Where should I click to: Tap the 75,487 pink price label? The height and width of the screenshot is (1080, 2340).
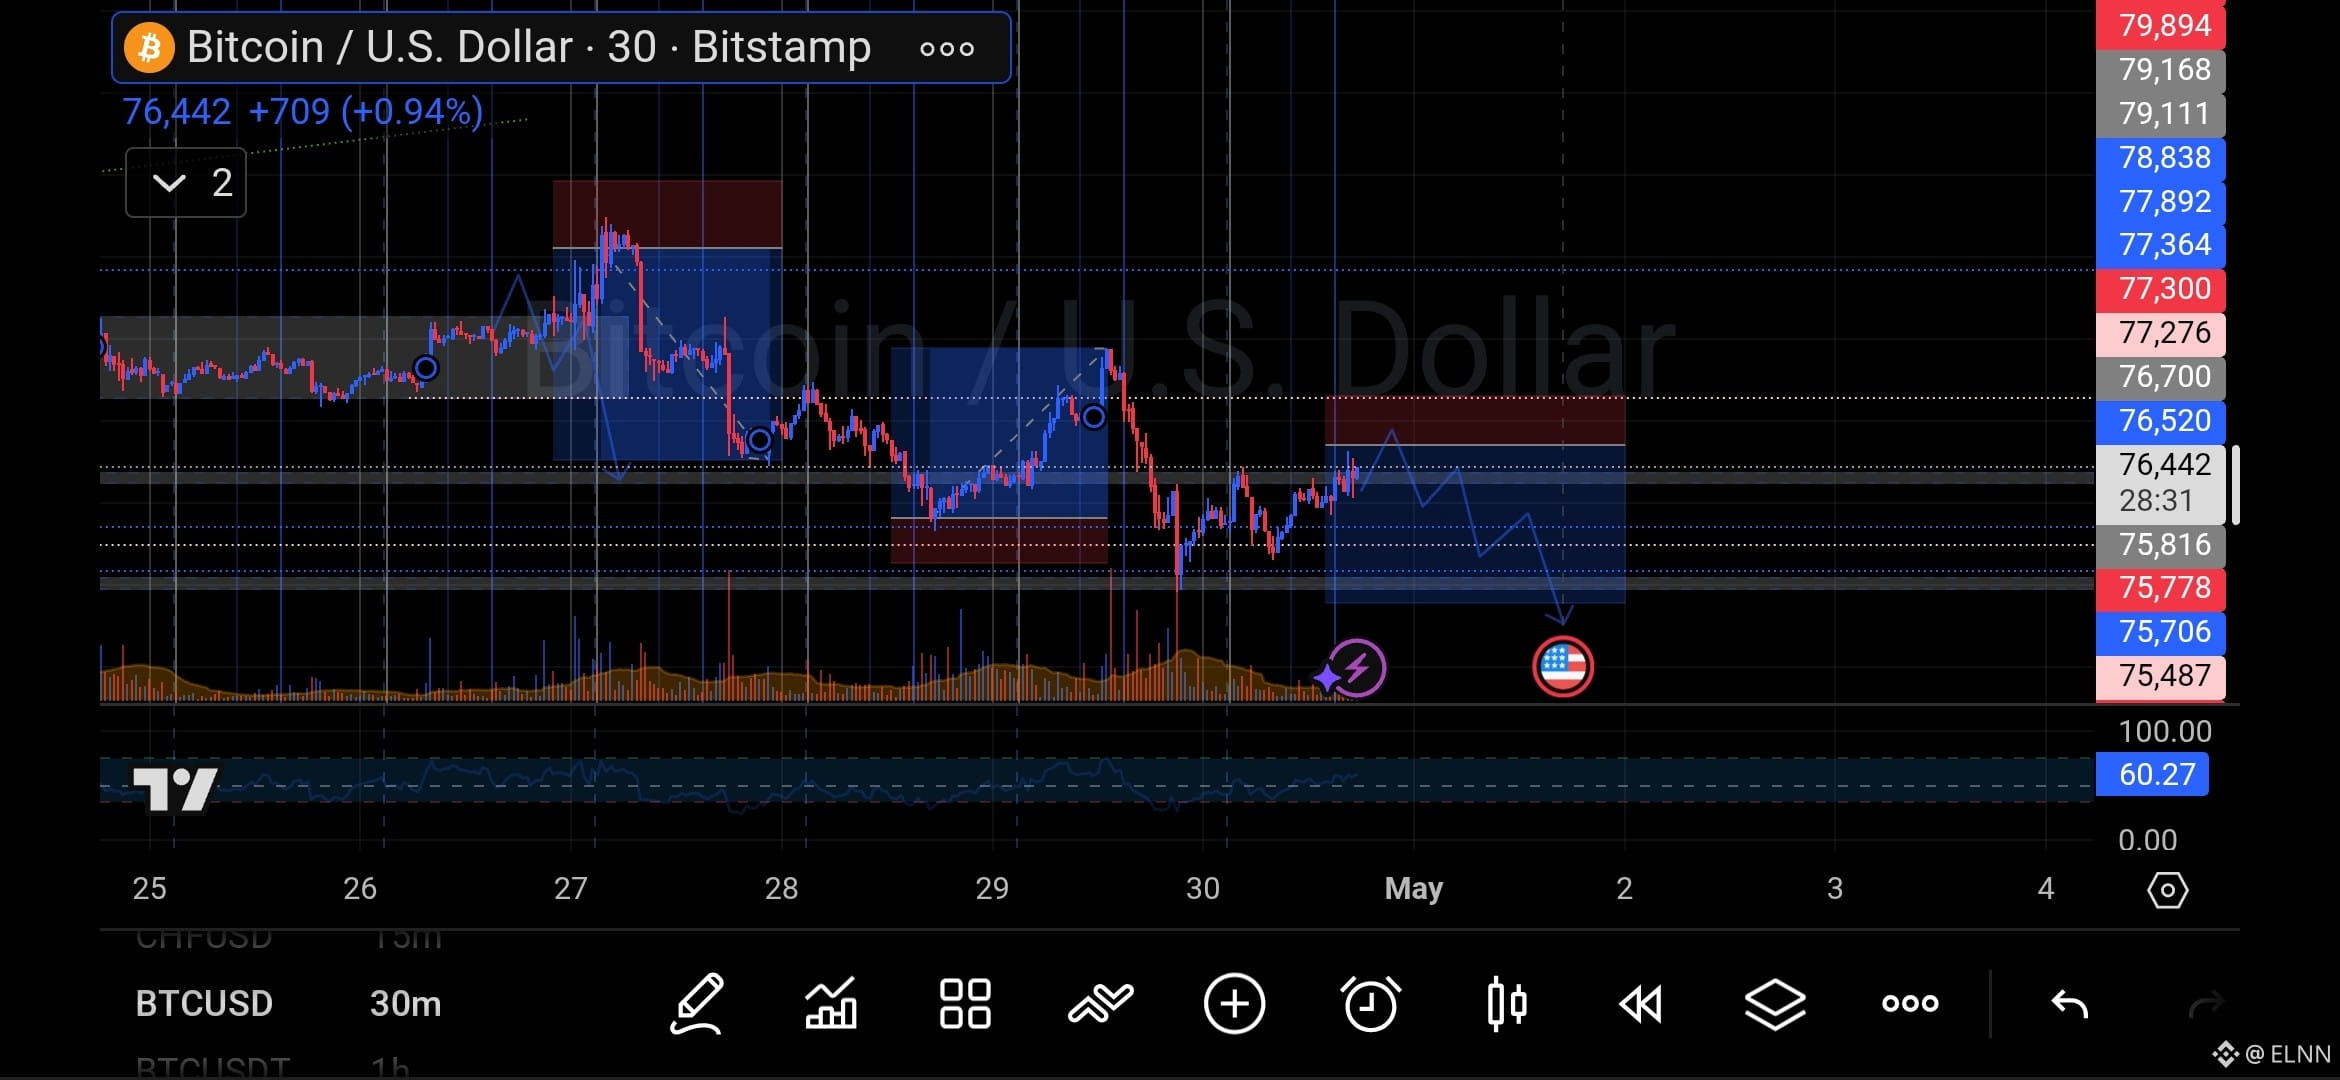[2160, 676]
